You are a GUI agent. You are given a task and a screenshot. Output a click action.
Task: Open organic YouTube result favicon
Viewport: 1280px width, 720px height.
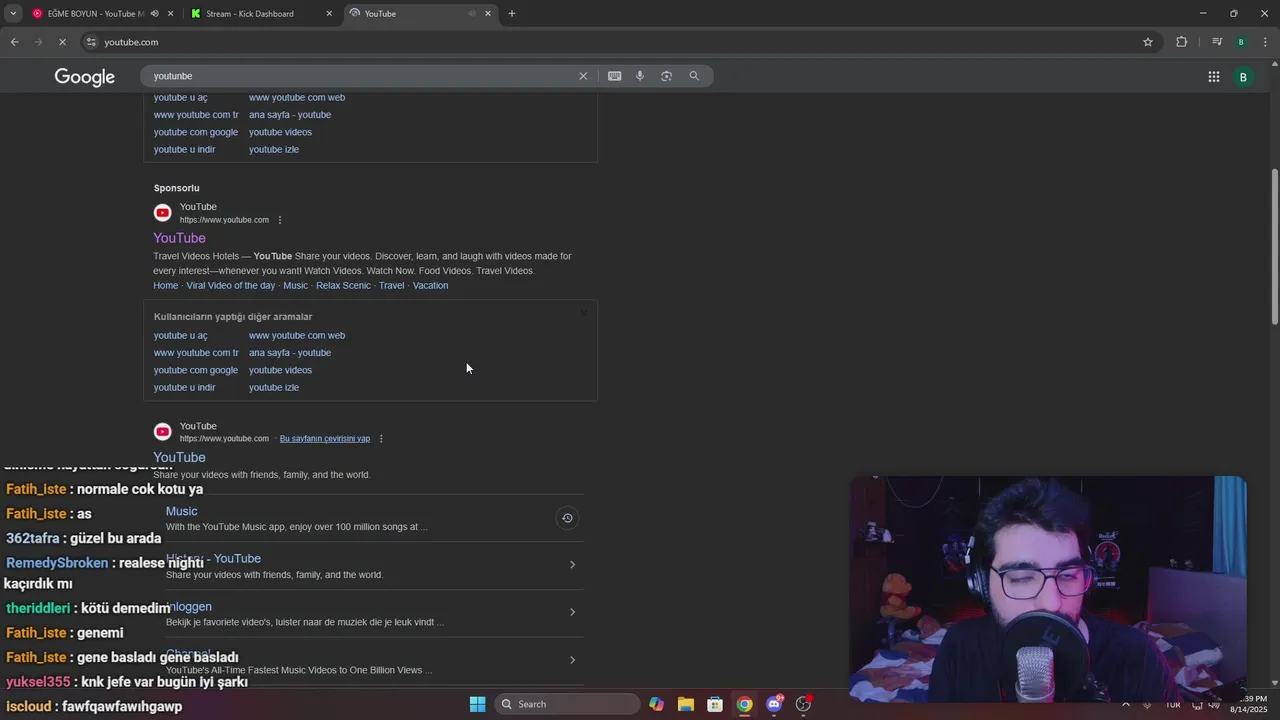click(162, 432)
